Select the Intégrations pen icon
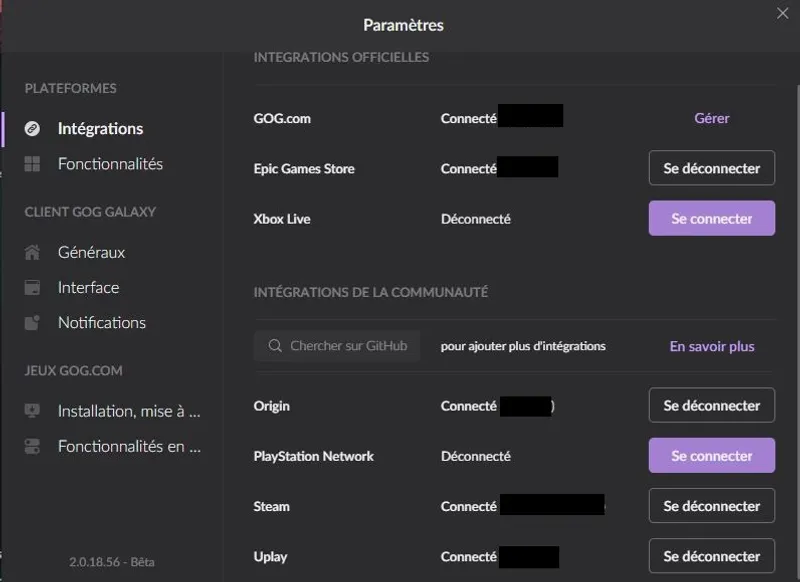Viewport: 800px width, 582px height. click(x=30, y=128)
